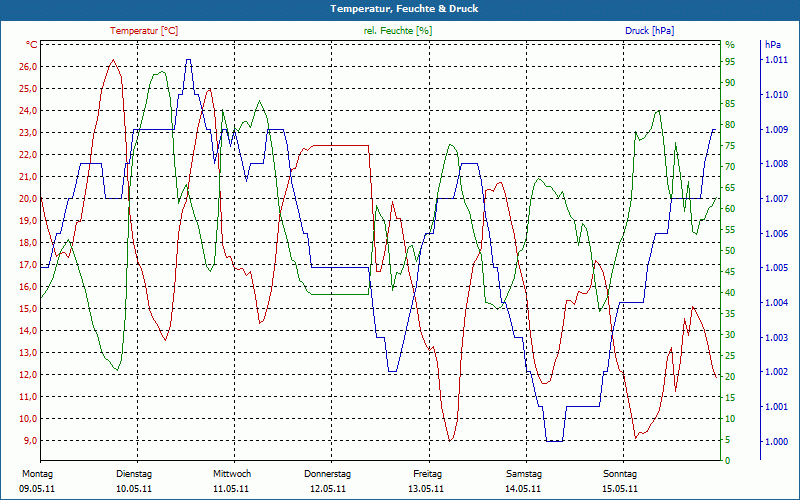
Task: Click the "Samstag" day label
Action: click(x=523, y=474)
